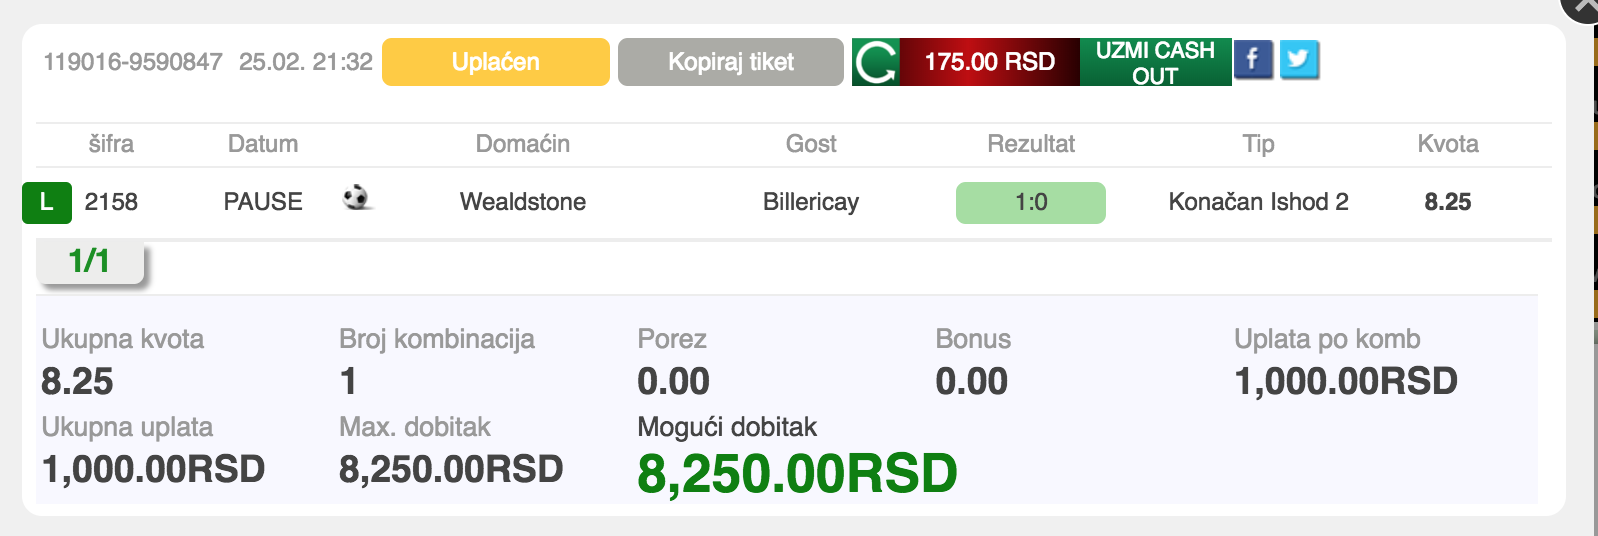Share ticket via Facebook icon
Screen dimensions: 1598x536
pyautogui.click(x=1253, y=60)
